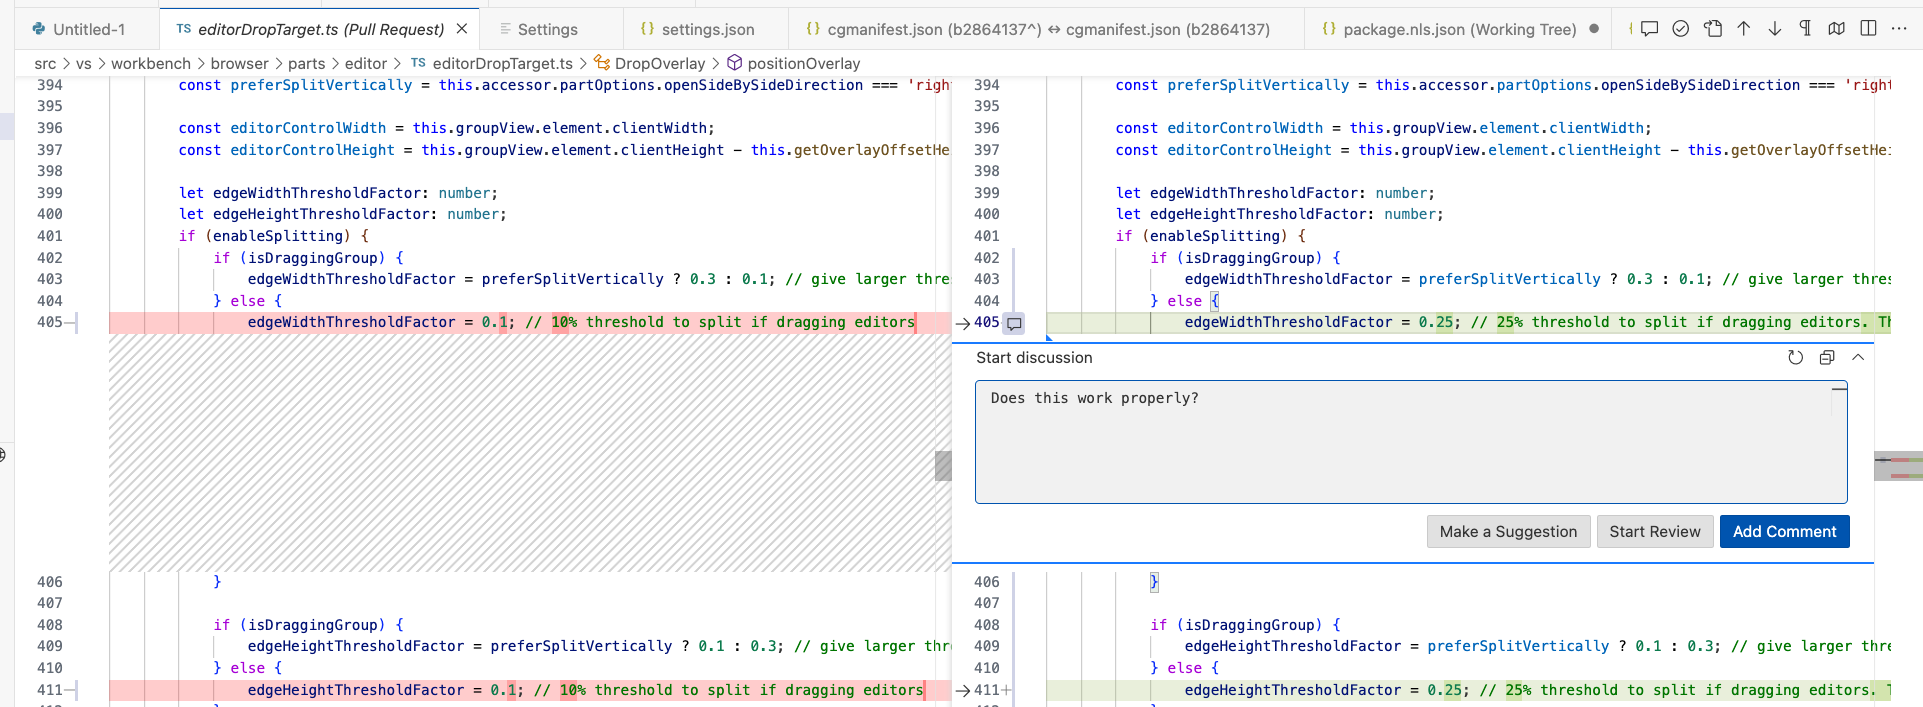Viewport: 1923px width, 707px height.
Task: Open the DropOverlay class breadcrumb
Action: coord(660,64)
